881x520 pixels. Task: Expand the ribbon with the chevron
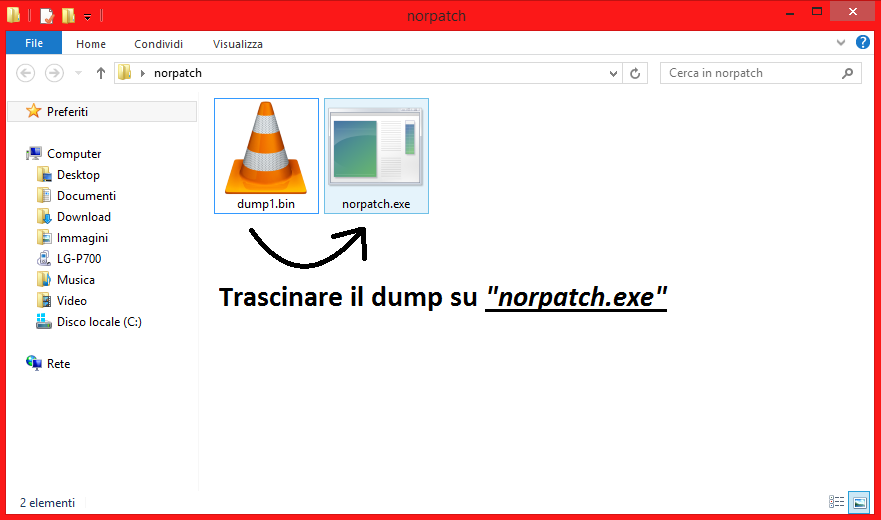(841, 43)
